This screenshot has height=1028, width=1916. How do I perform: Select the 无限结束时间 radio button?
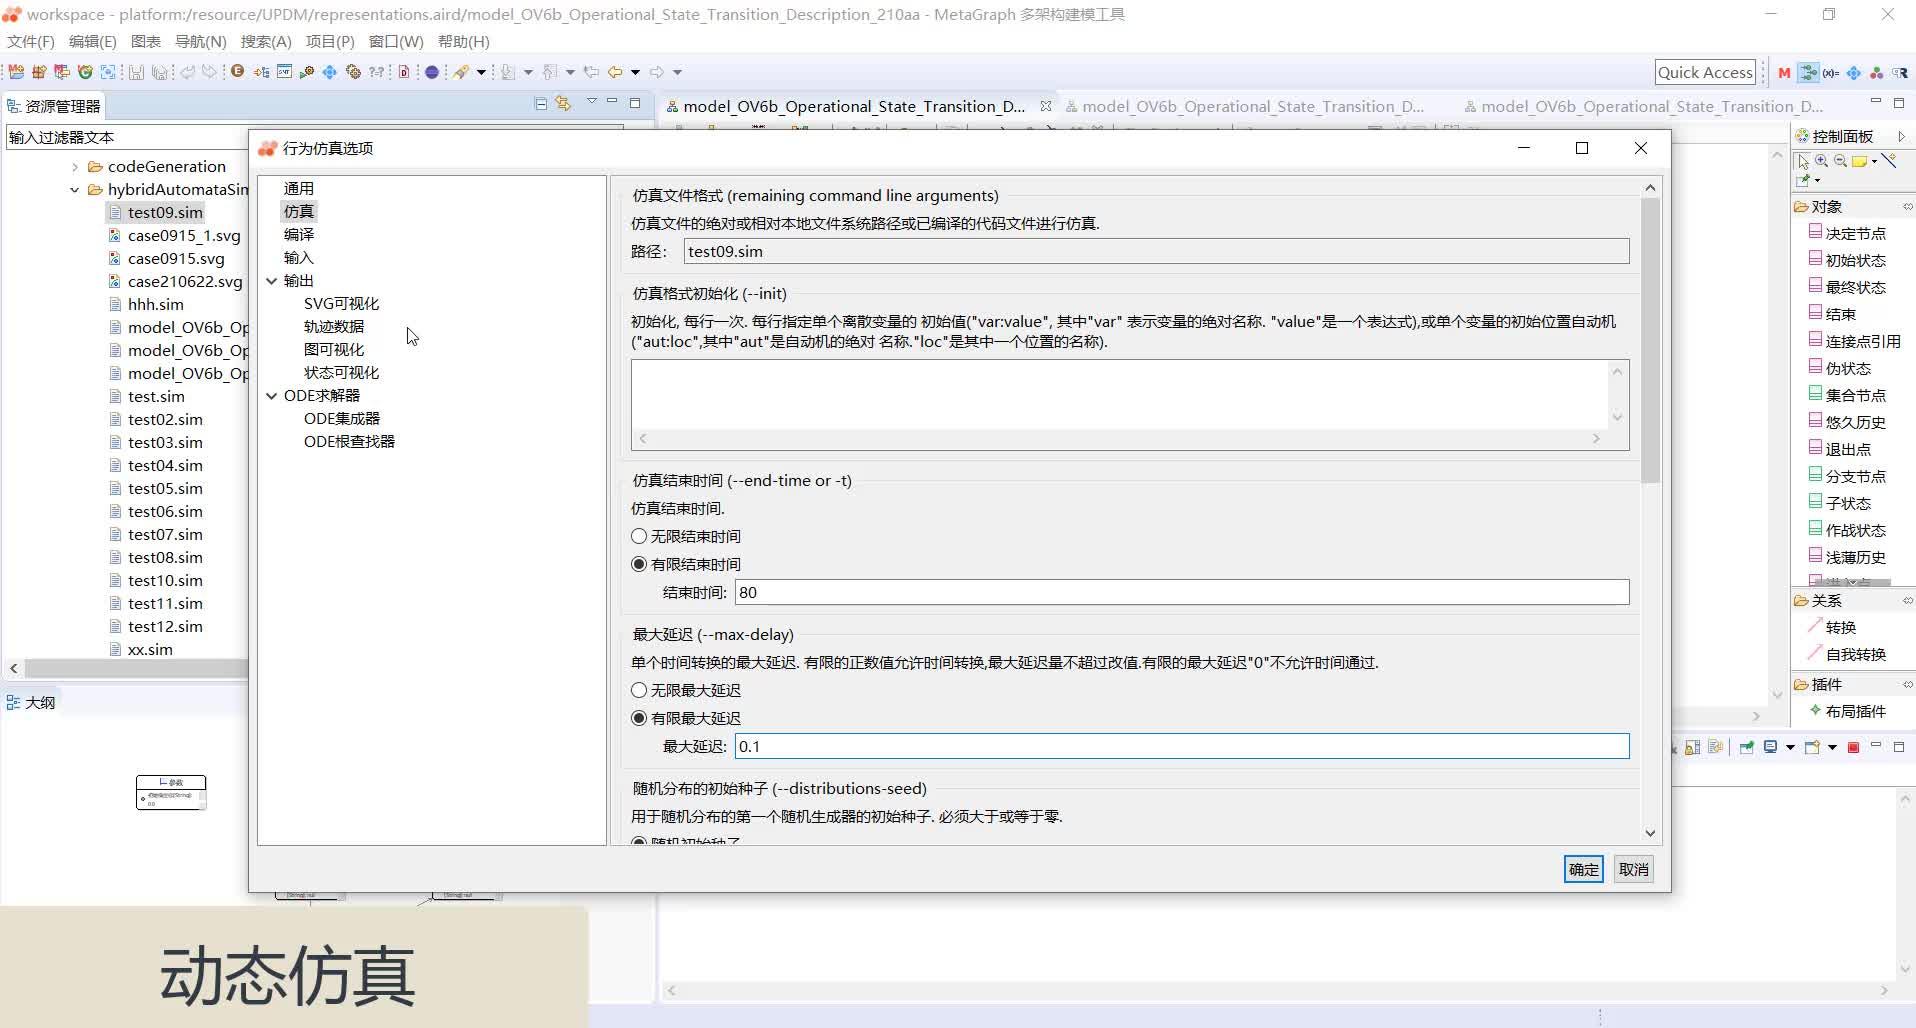[638, 536]
